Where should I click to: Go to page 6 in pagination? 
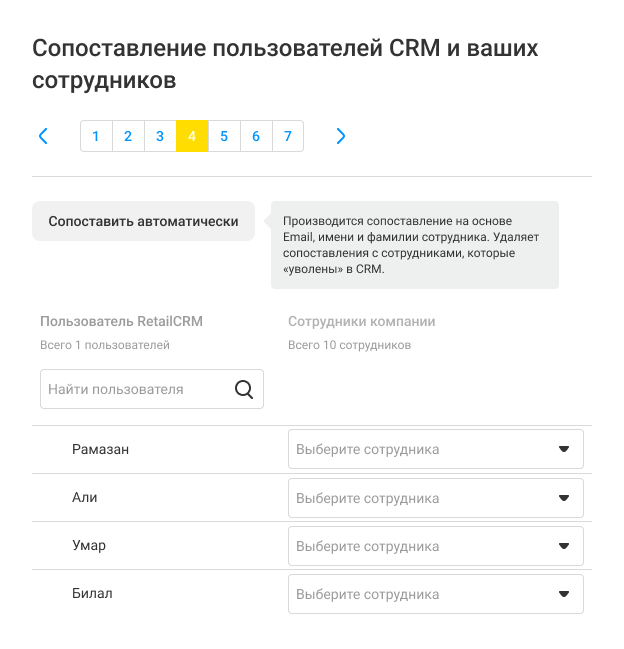(x=256, y=136)
